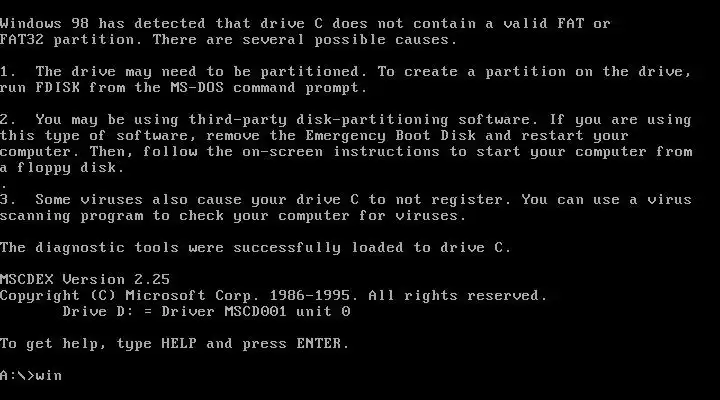
Task: Click 'Drive D: = Driver MSCD001' line
Action: point(207,311)
